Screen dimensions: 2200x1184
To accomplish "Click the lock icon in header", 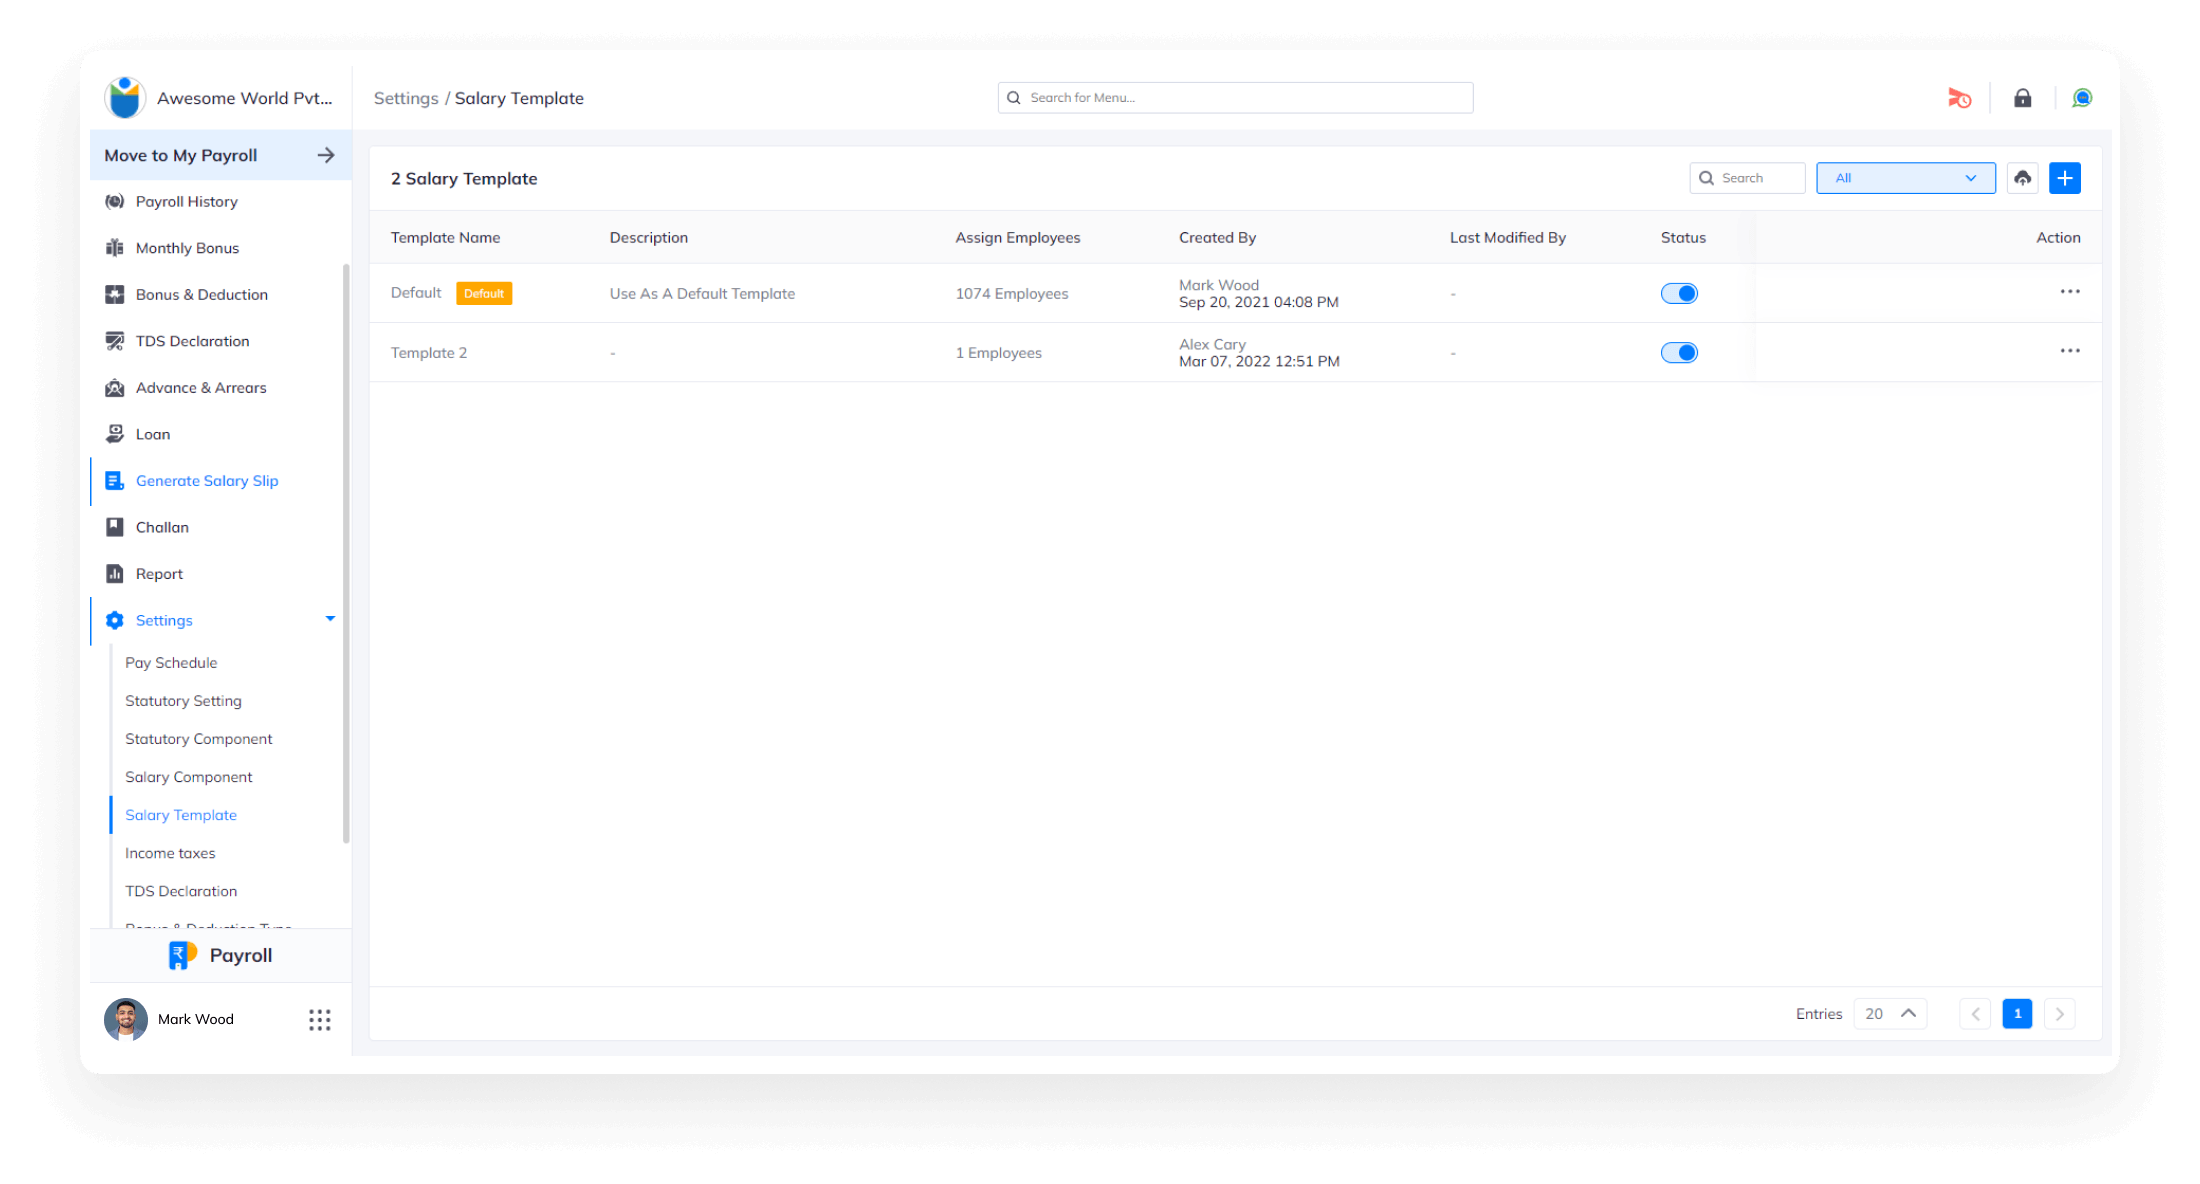I will (2023, 98).
